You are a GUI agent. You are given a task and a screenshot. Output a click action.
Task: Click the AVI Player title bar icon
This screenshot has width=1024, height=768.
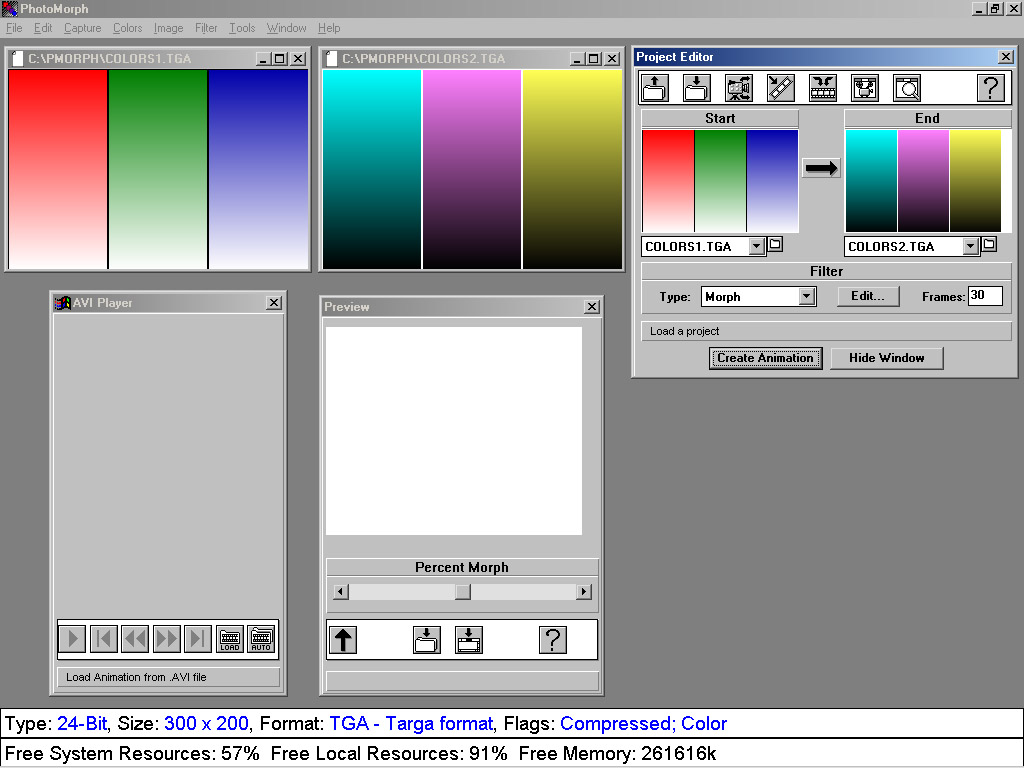[62, 303]
